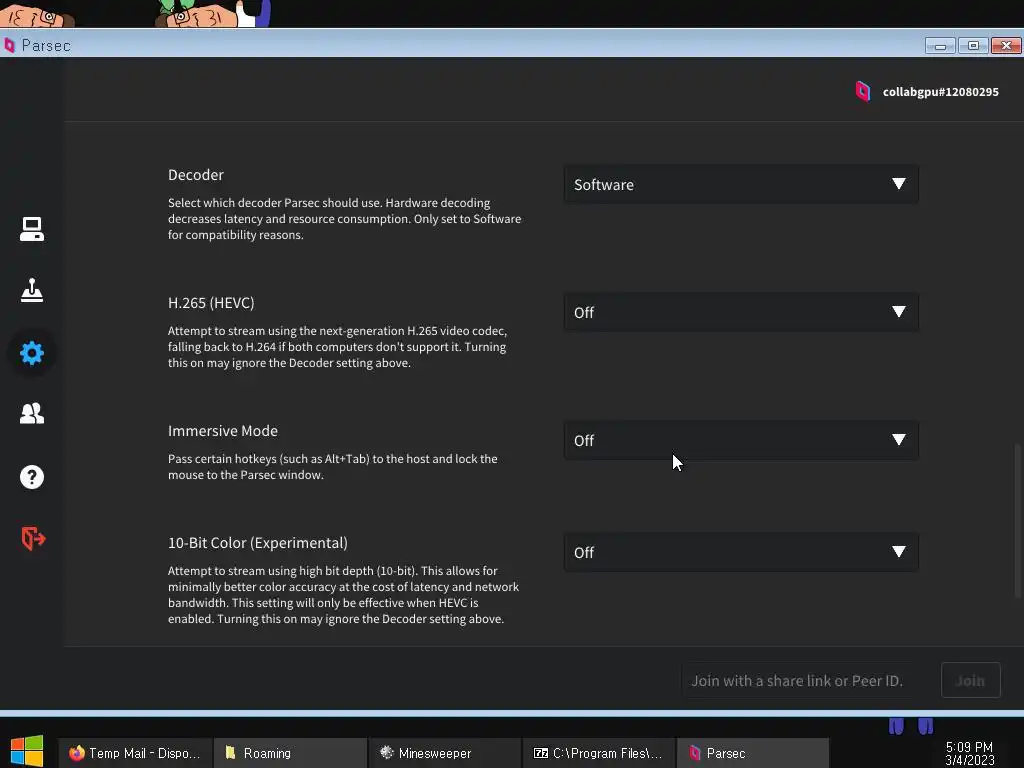Screen dimensions: 1024x768
Task: Maximize the Parsec window
Action: click(973, 46)
